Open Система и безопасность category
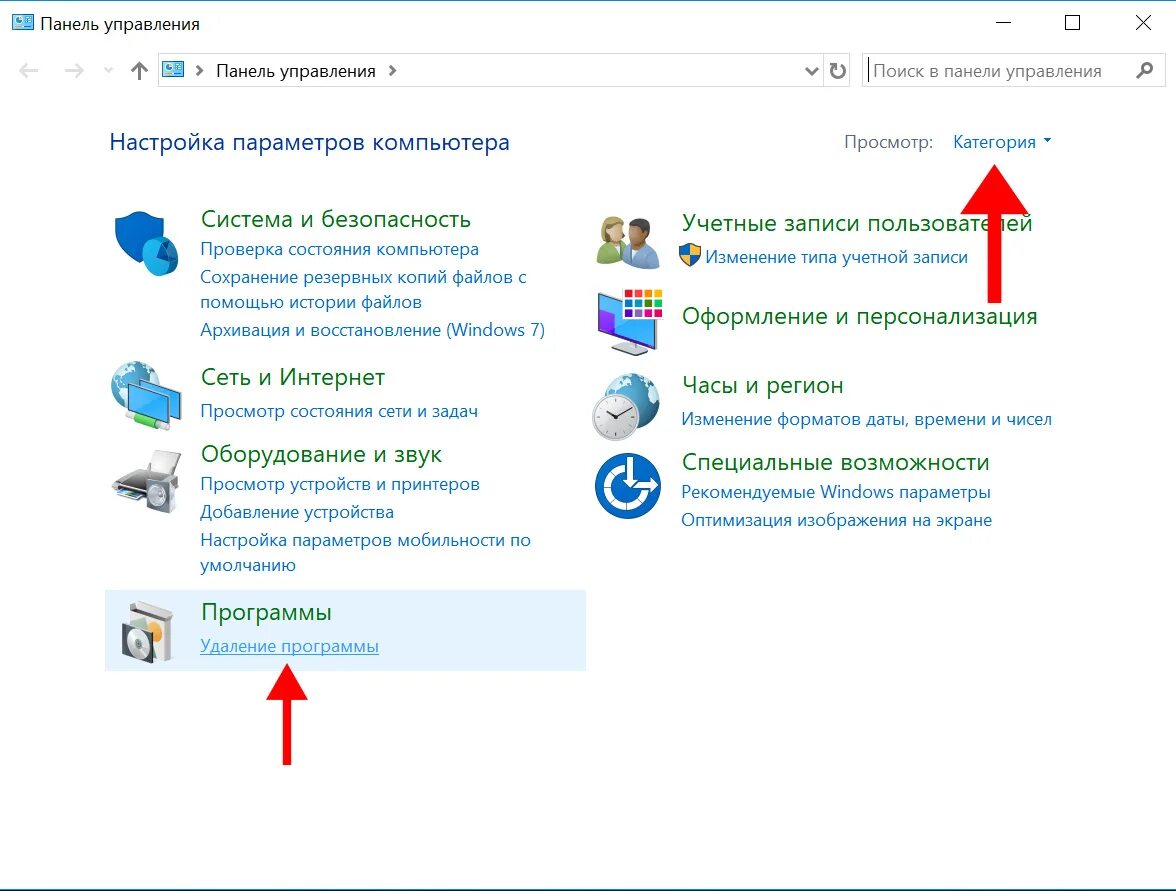The width and height of the screenshot is (1176, 891). pos(336,219)
